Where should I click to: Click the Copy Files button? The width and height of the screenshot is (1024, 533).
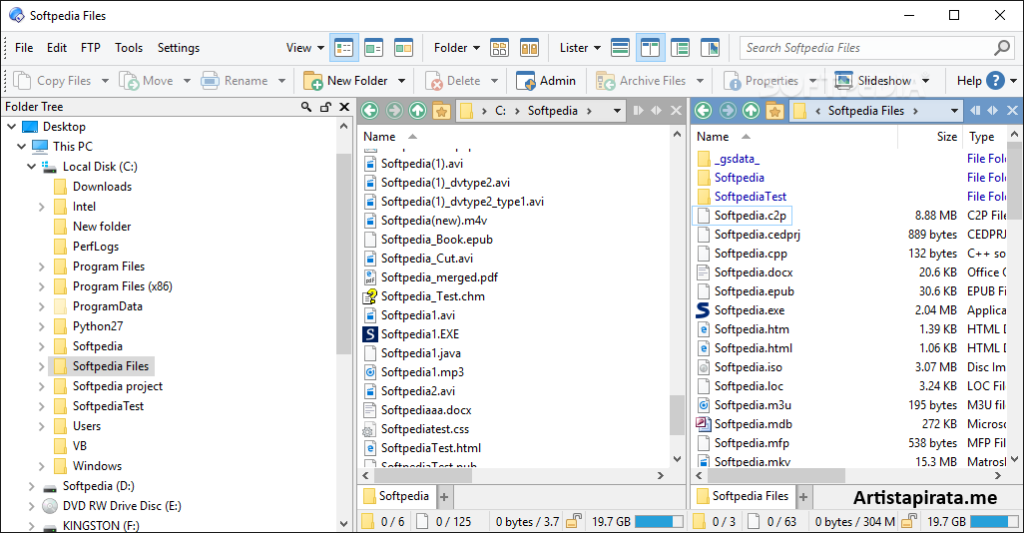coord(53,80)
